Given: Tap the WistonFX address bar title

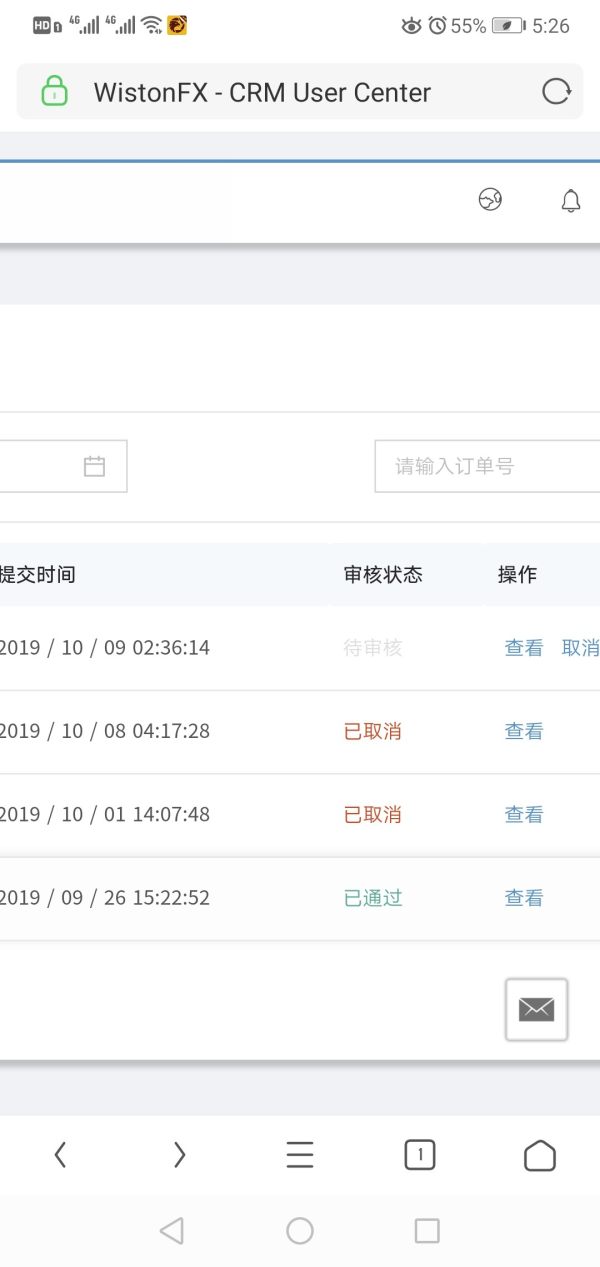Looking at the screenshot, I should (x=262, y=92).
